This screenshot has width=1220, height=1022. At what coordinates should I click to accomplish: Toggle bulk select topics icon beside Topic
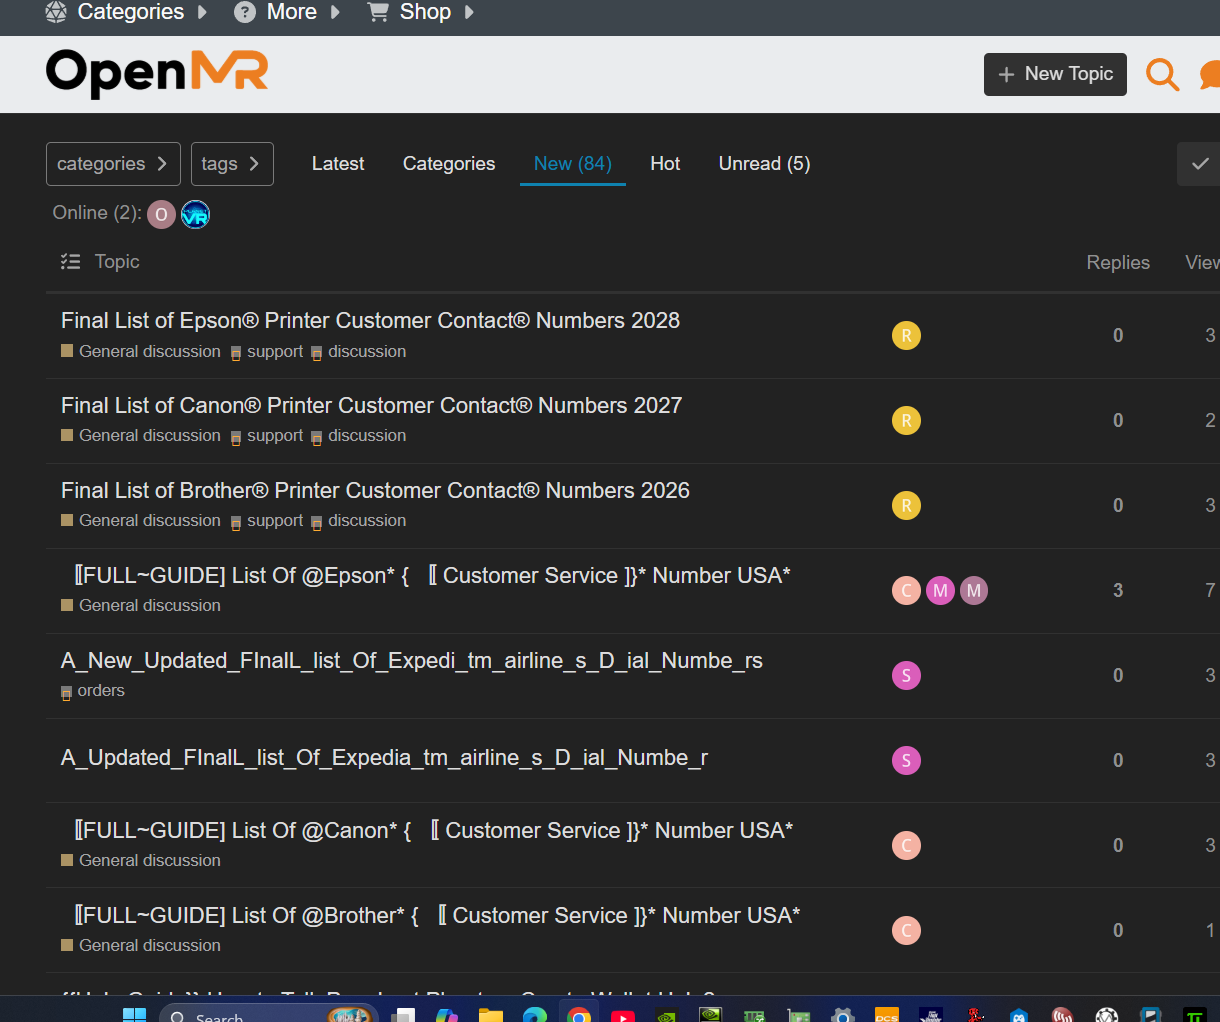click(x=70, y=262)
